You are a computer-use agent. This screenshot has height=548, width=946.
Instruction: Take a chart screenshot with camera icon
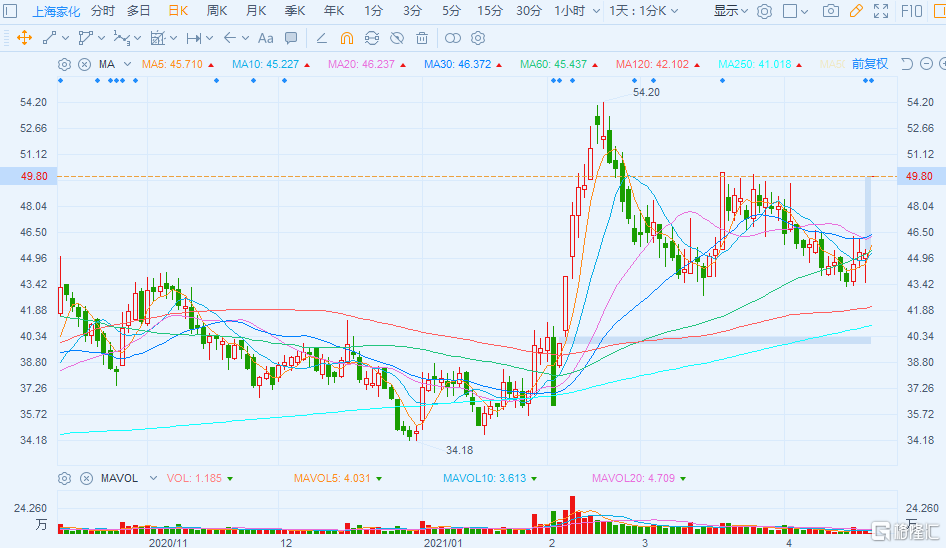pyautogui.click(x=831, y=11)
